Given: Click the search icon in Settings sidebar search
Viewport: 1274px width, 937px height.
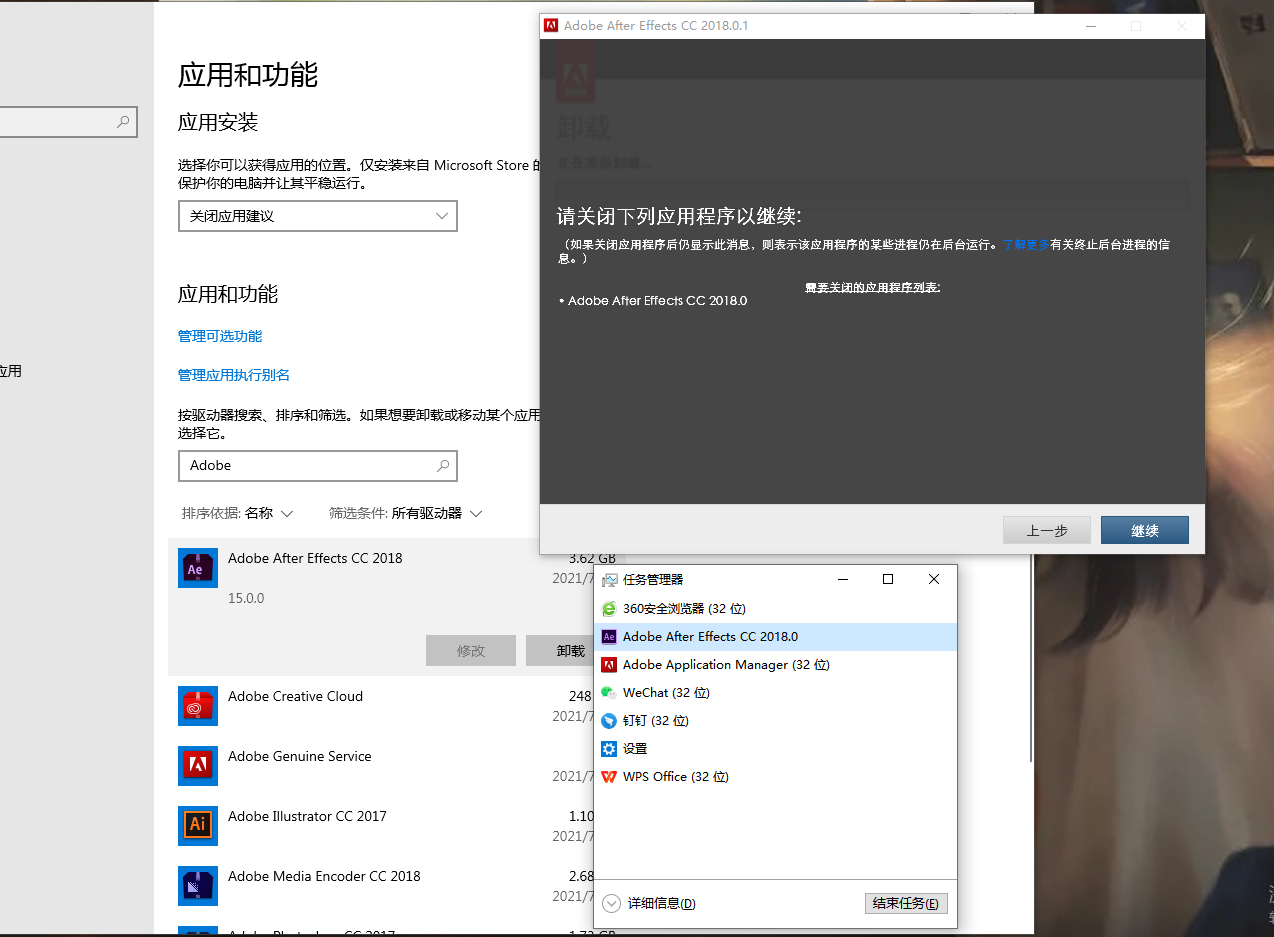Looking at the screenshot, I should pos(123,122).
